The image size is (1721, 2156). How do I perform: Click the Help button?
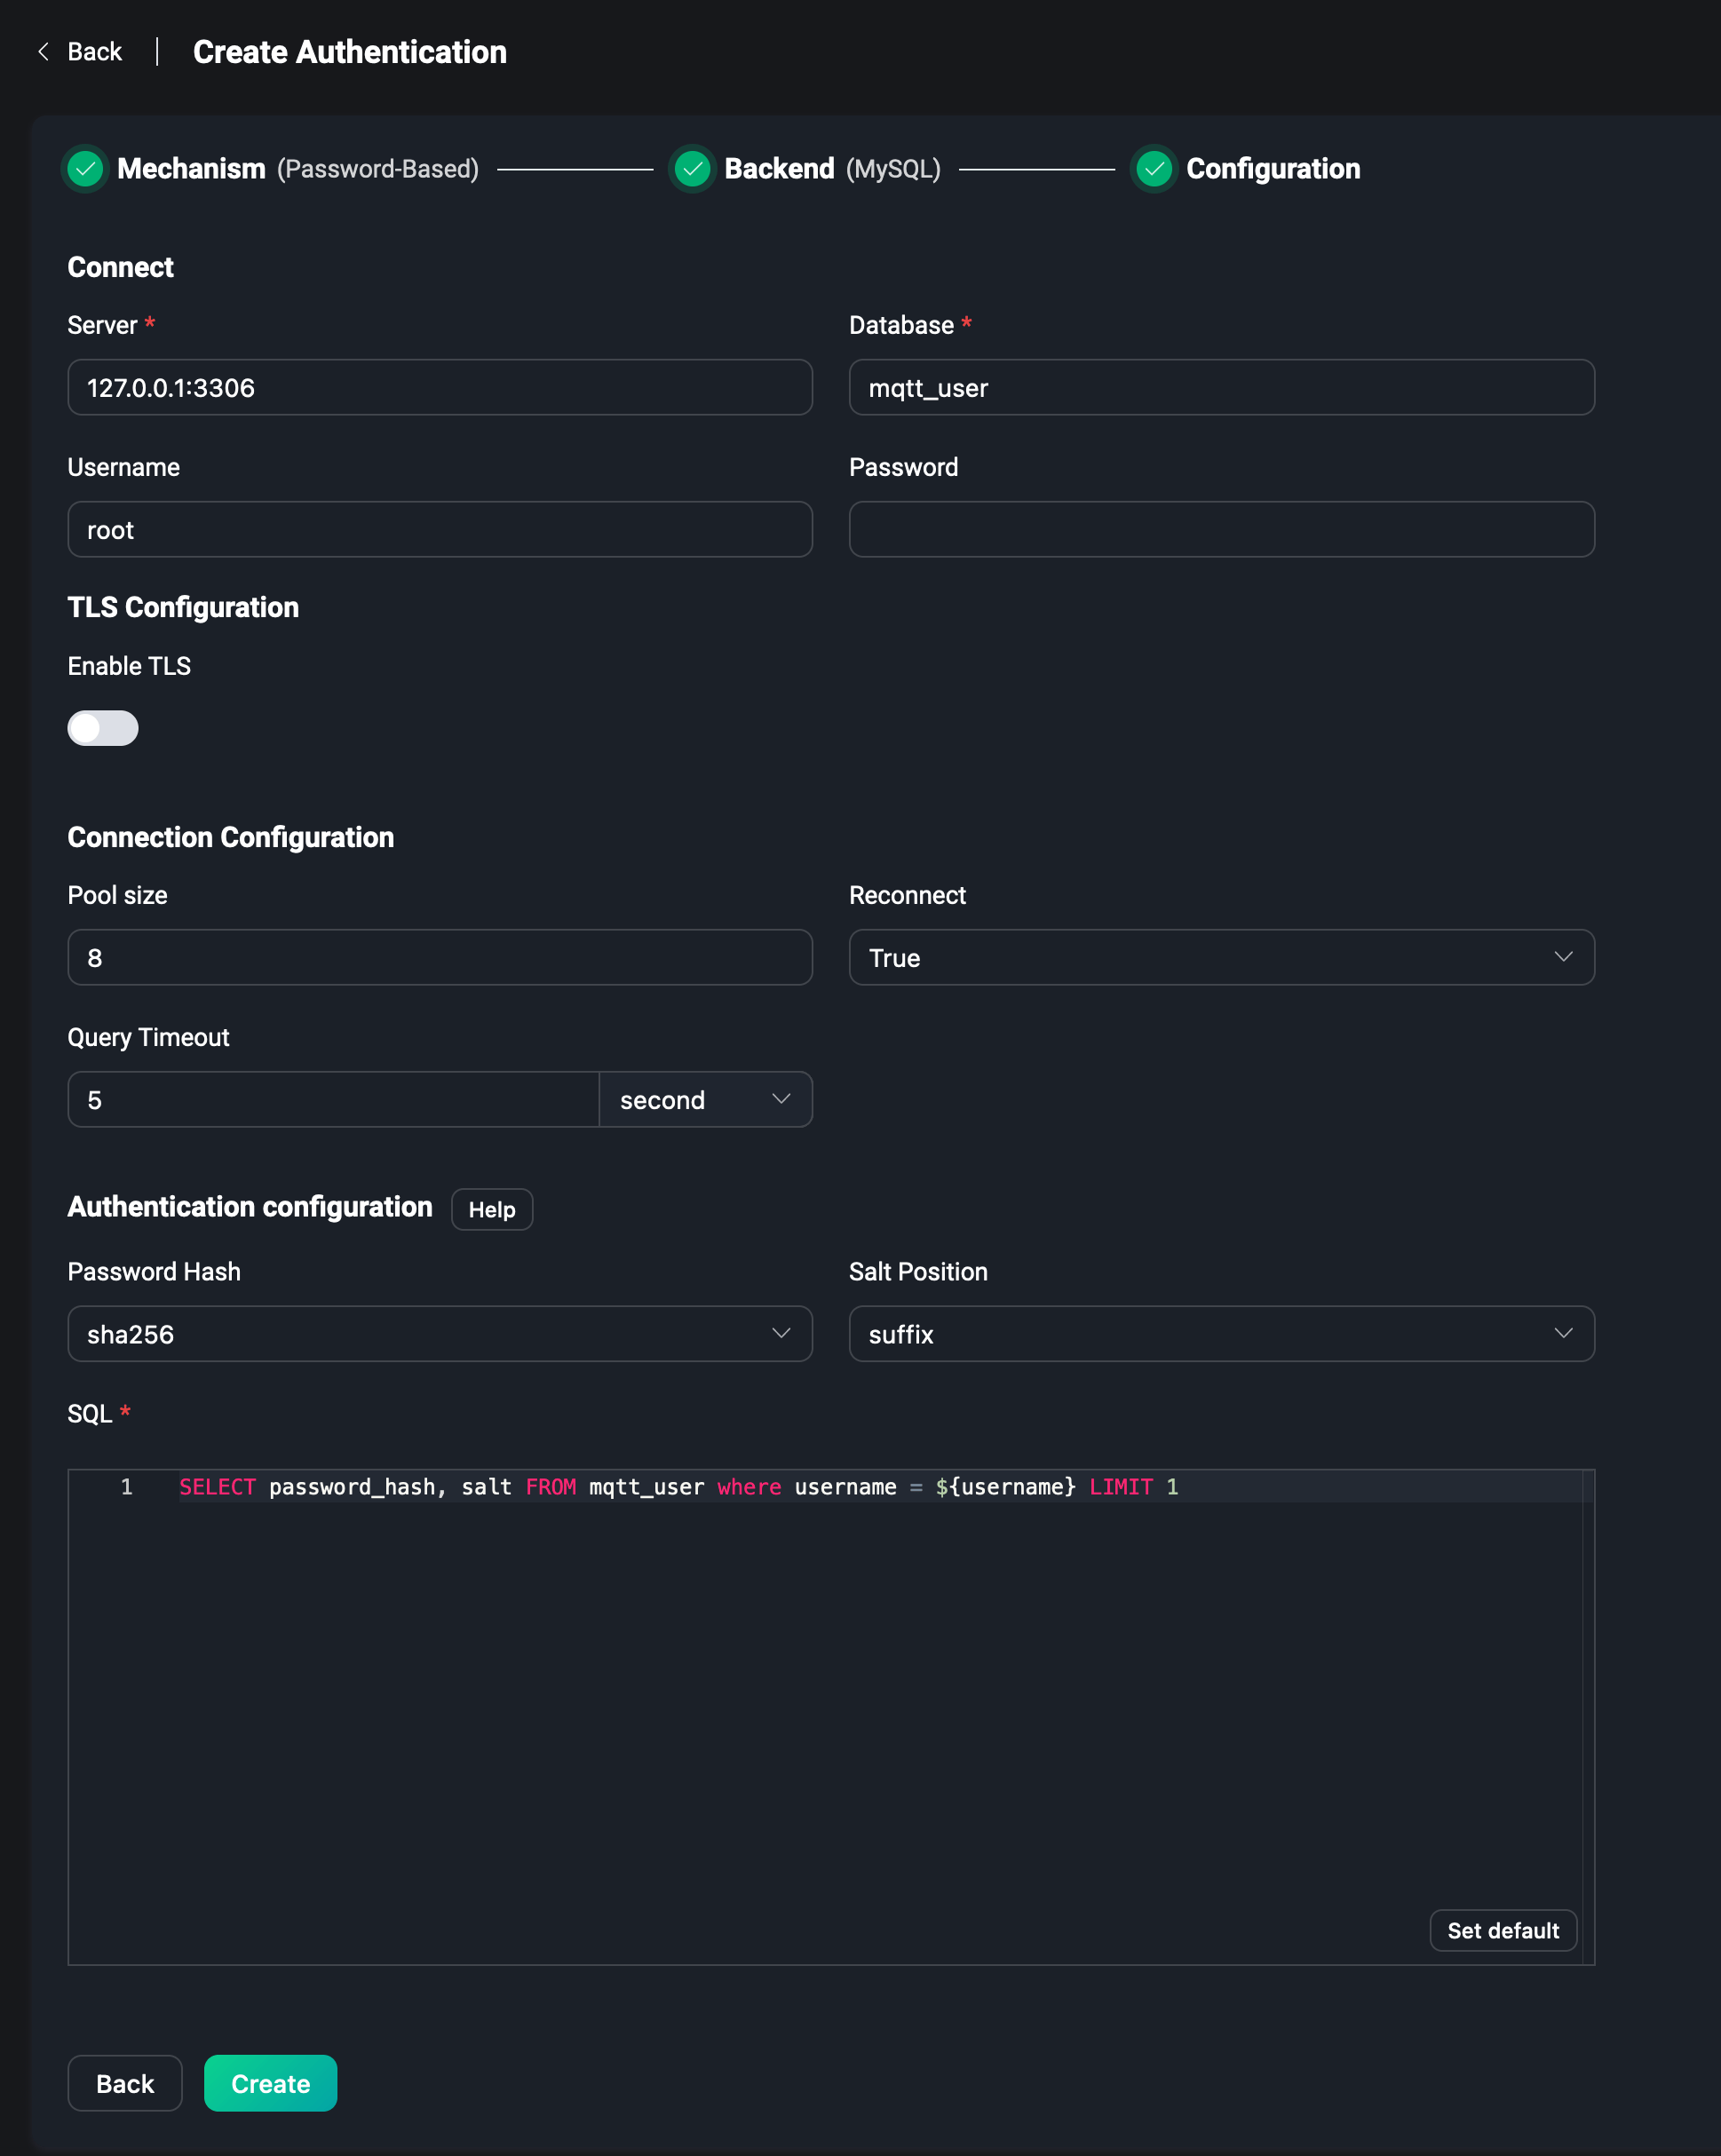[x=492, y=1210]
